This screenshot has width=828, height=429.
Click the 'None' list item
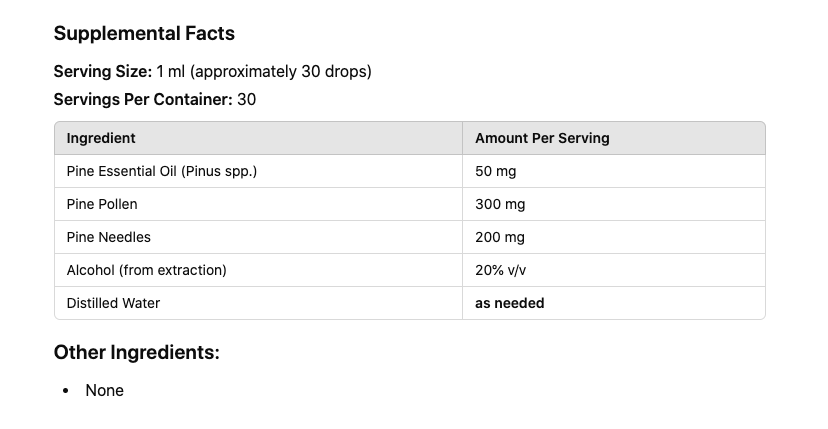pyautogui.click(x=105, y=390)
